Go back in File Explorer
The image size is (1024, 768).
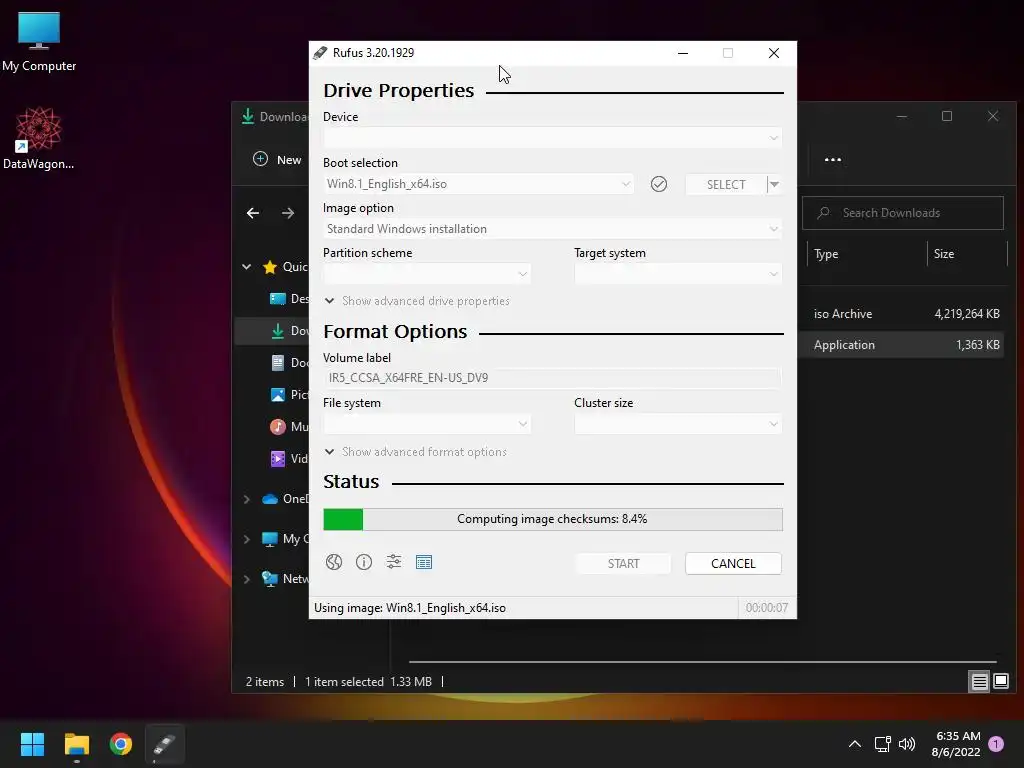point(253,213)
